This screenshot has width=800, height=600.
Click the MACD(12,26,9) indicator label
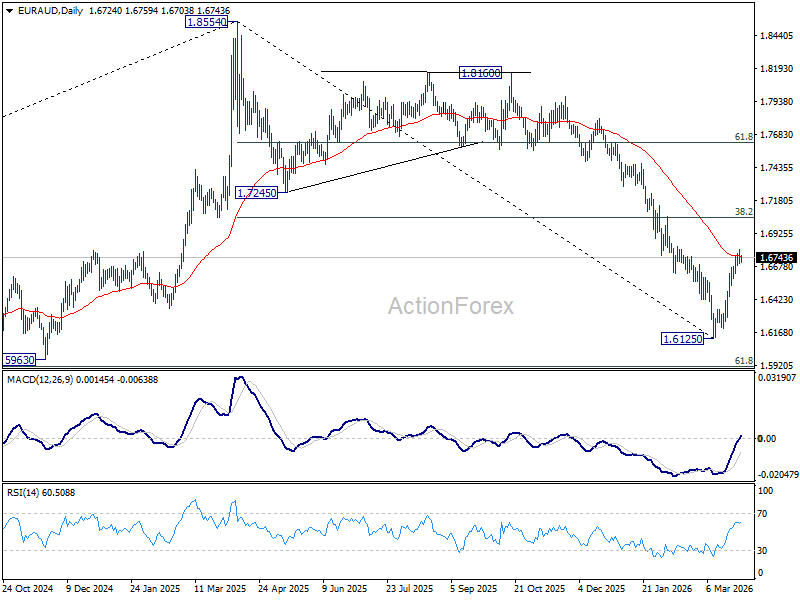(40, 380)
